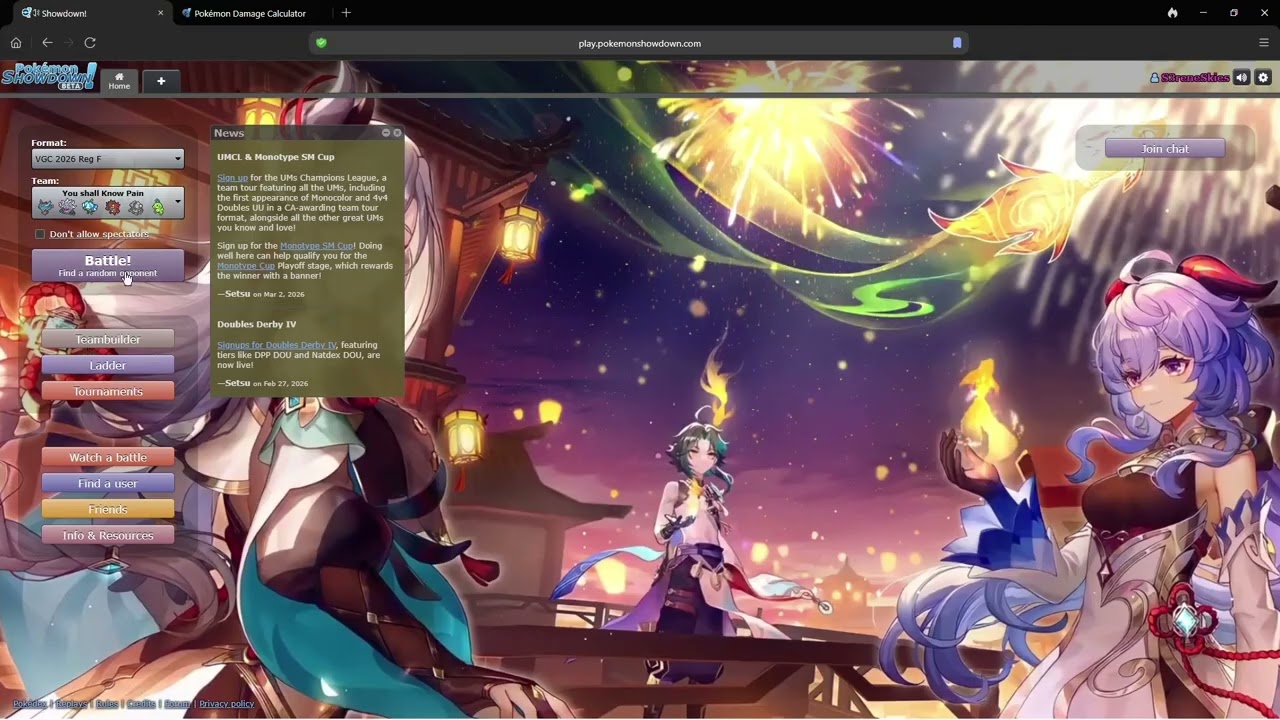Click the bookmark icon in address bar
Screen dimensions: 1280x720
957,43
